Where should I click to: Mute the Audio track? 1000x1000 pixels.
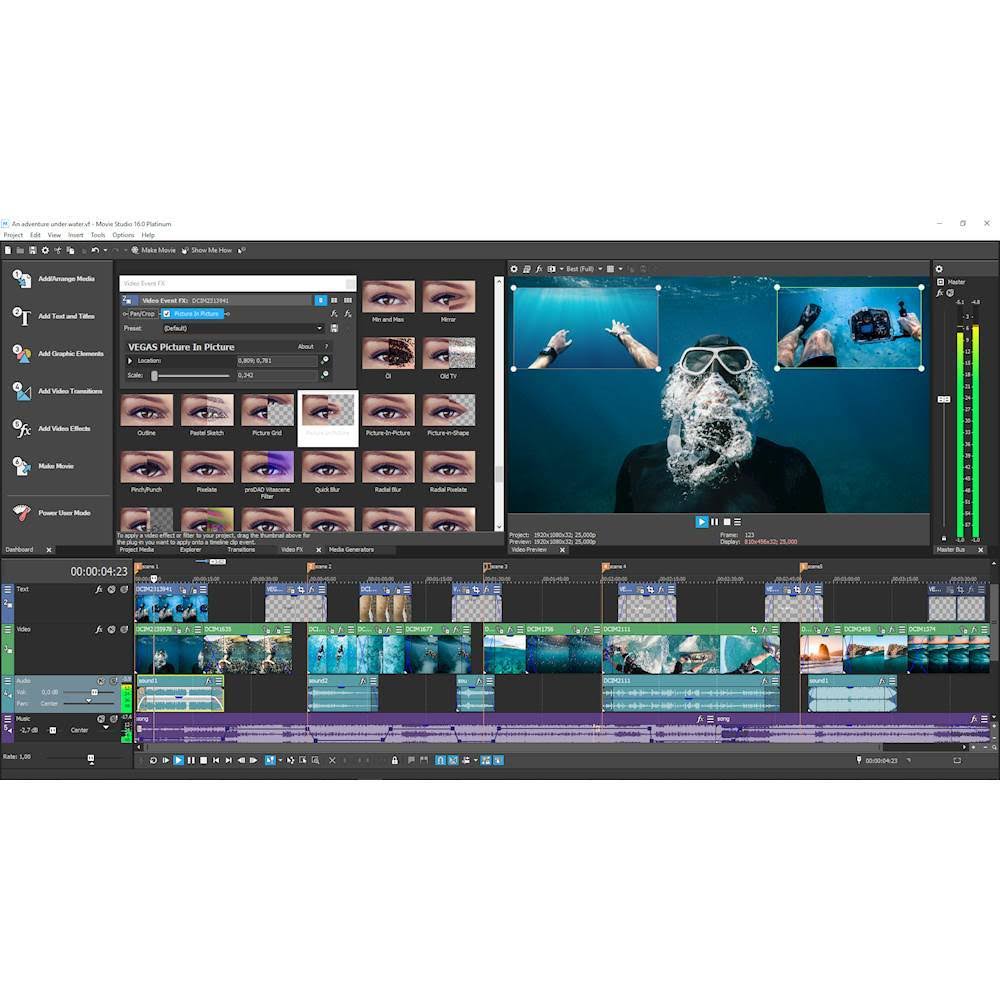(101, 681)
